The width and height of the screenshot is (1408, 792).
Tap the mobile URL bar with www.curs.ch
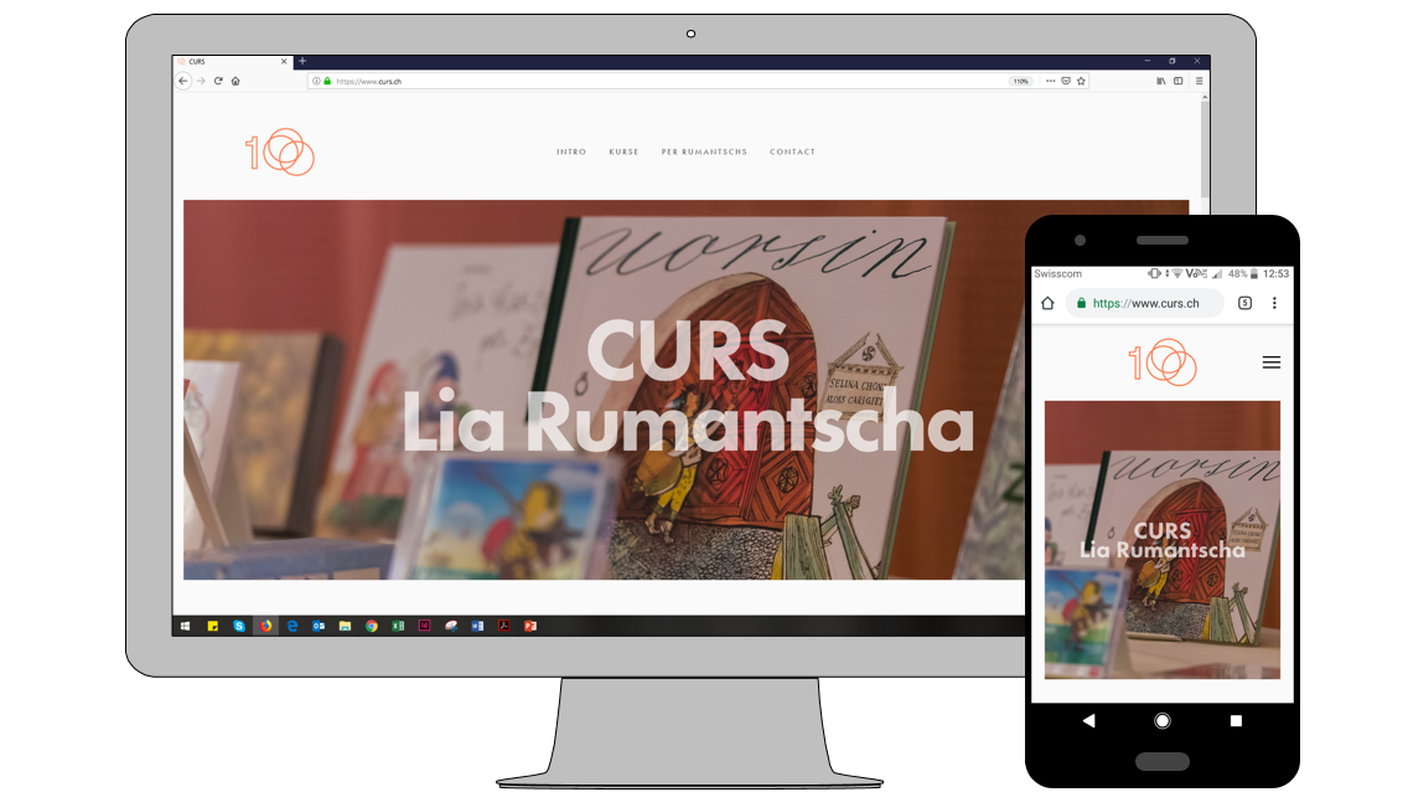[x=1145, y=303]
